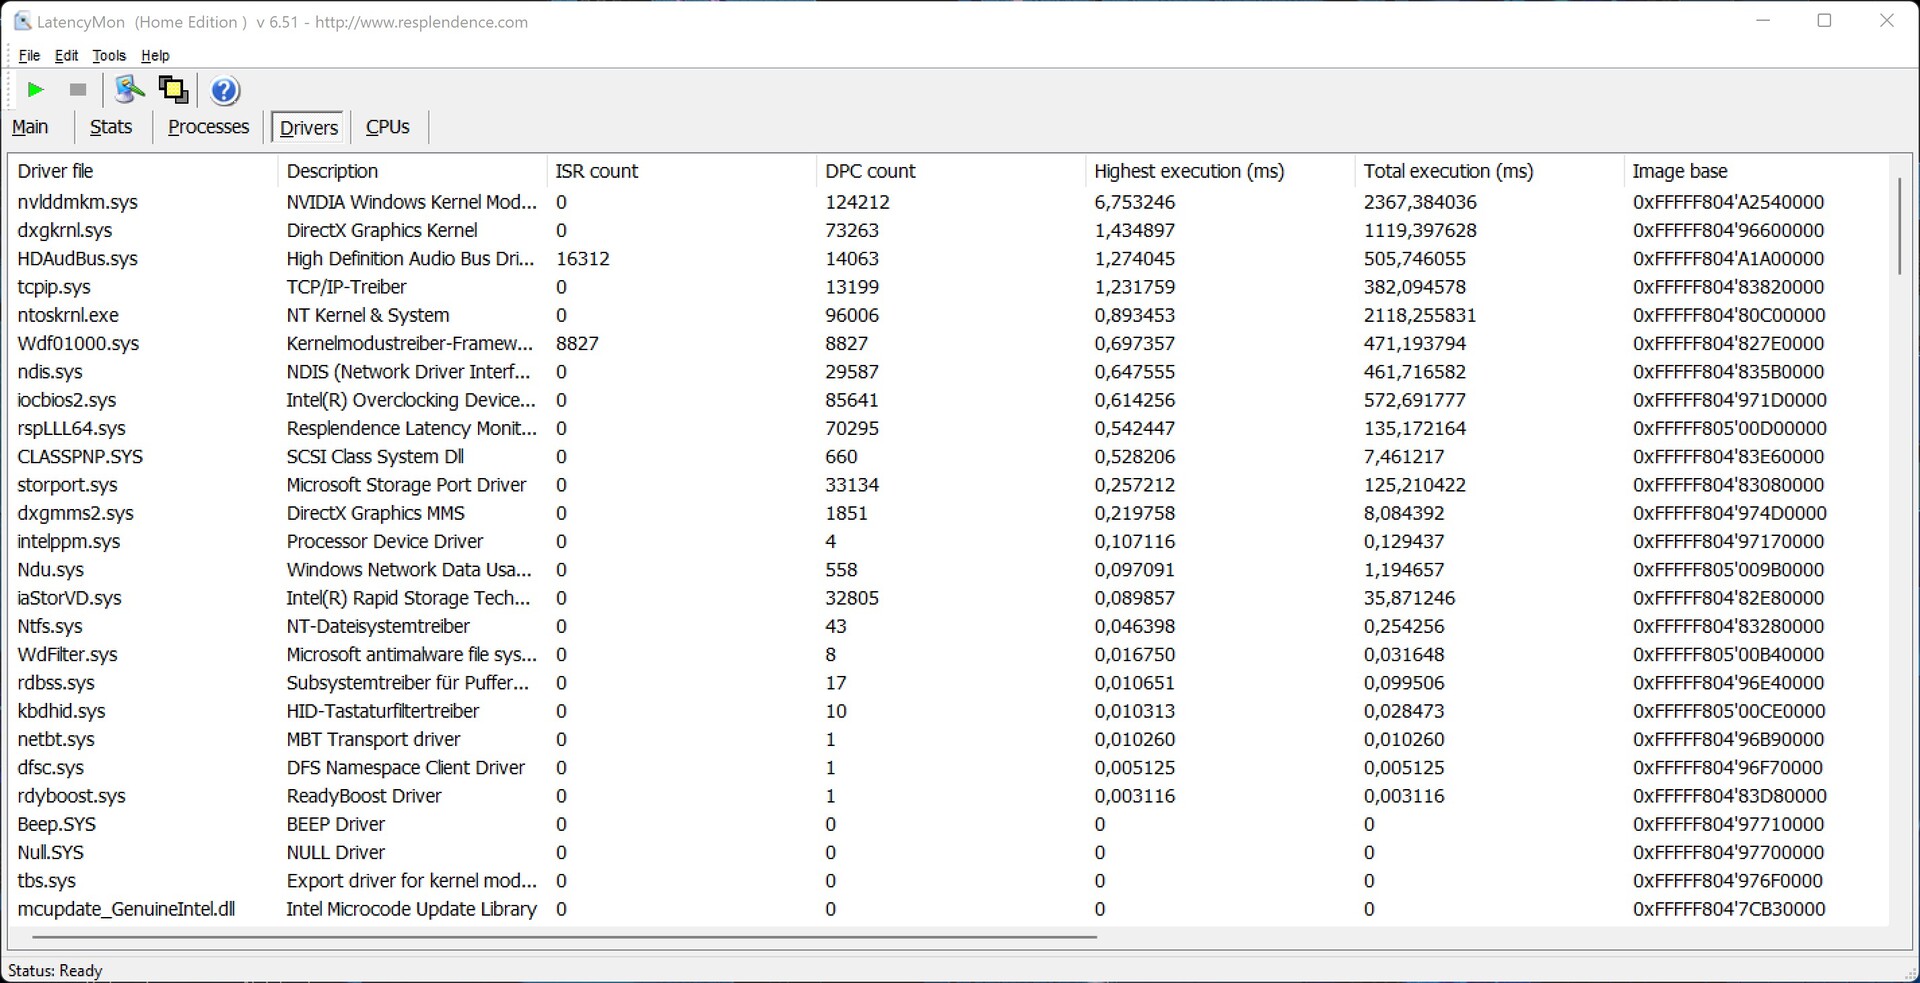Sort by the Description column header
The height and width of the screenshot is (983, 1920).
(x=412, y=171)
